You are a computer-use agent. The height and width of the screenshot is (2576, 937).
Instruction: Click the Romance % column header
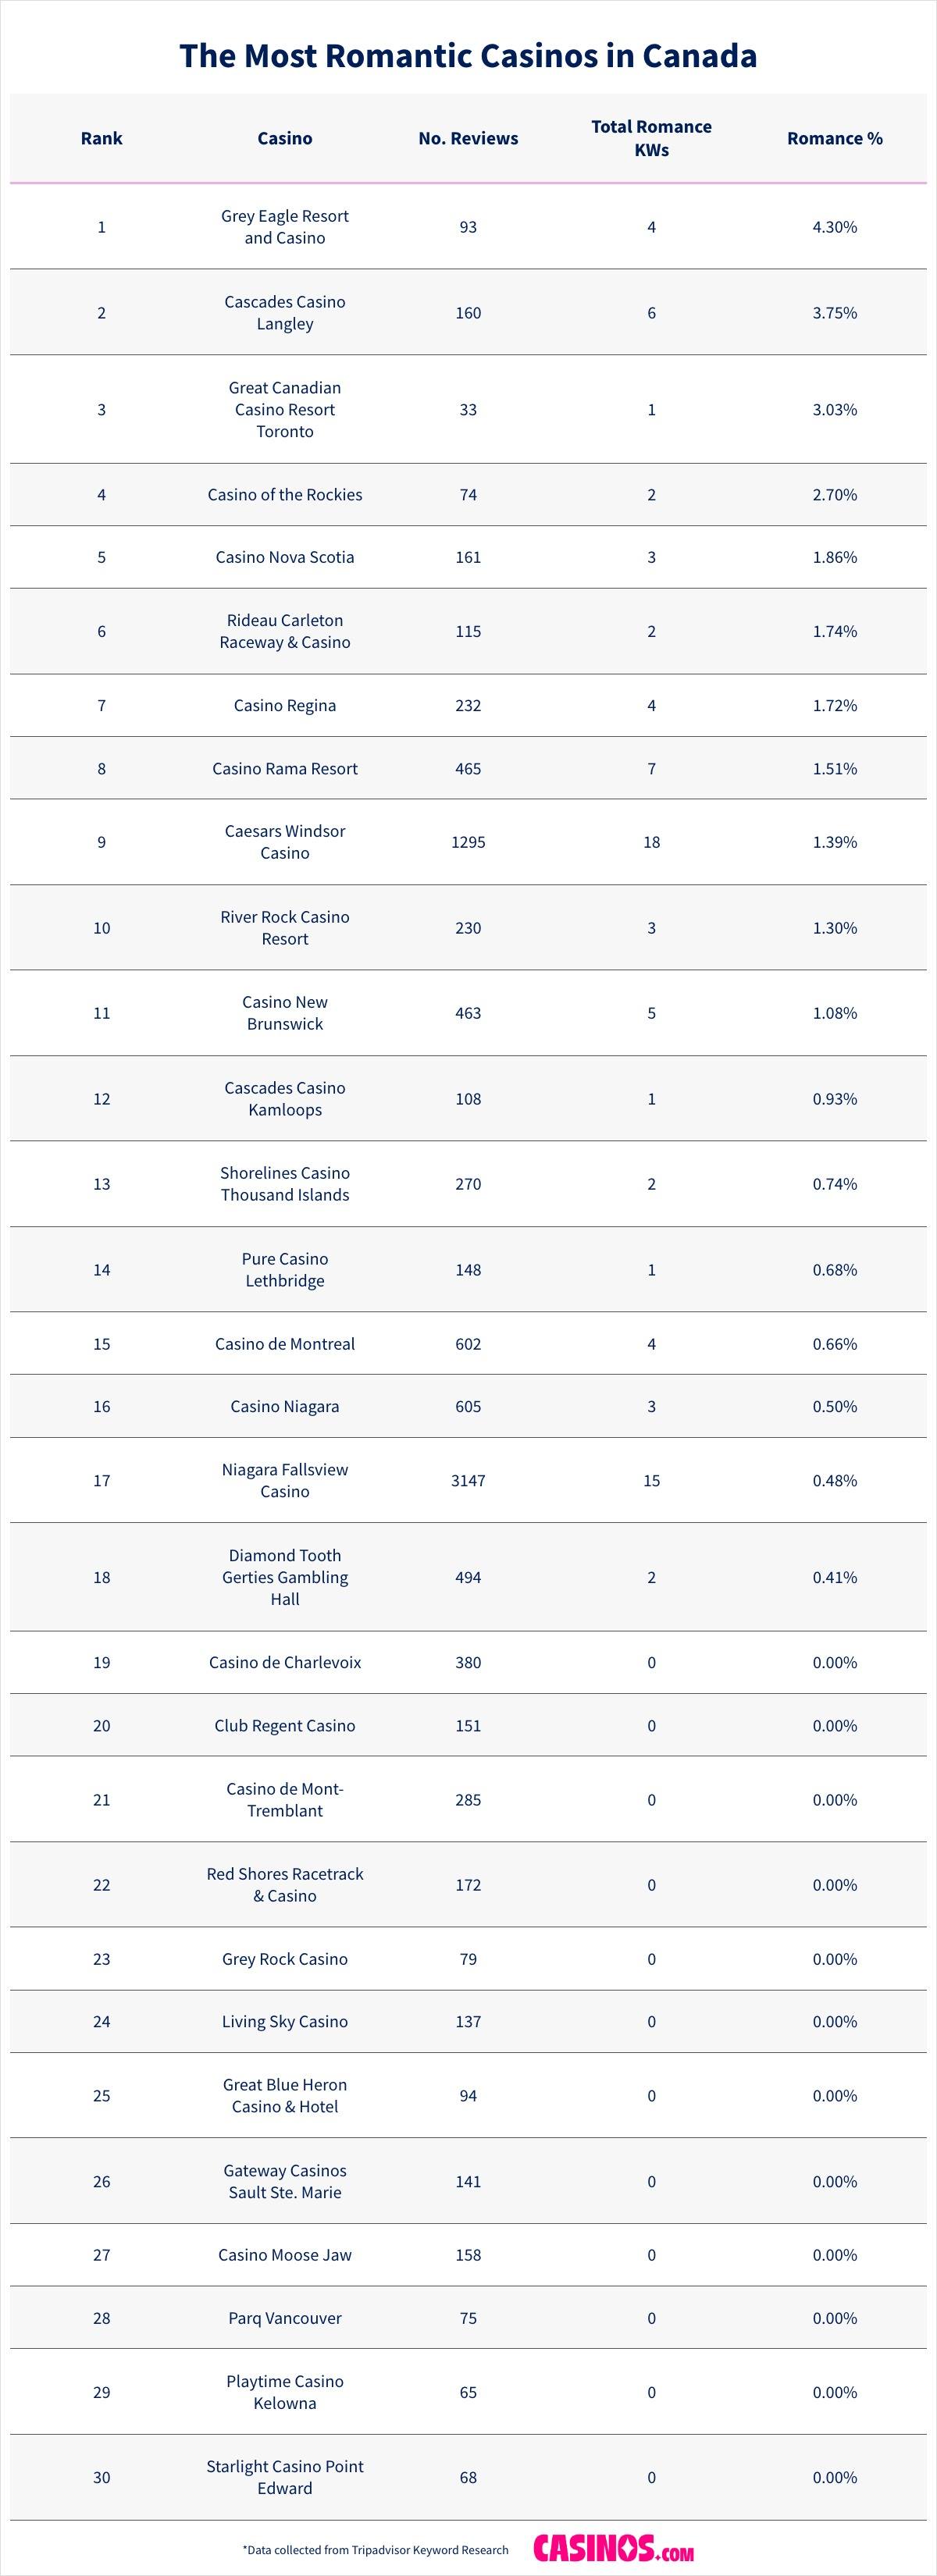(834, 138)
